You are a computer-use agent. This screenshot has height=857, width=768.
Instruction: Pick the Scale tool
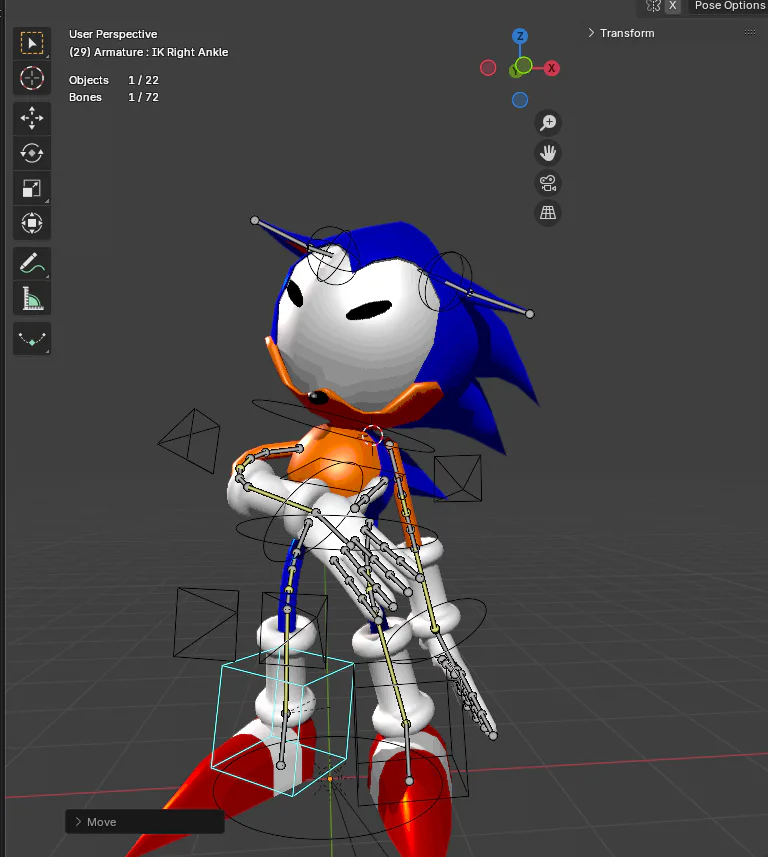pyautogui.click(x=32, y=188)
